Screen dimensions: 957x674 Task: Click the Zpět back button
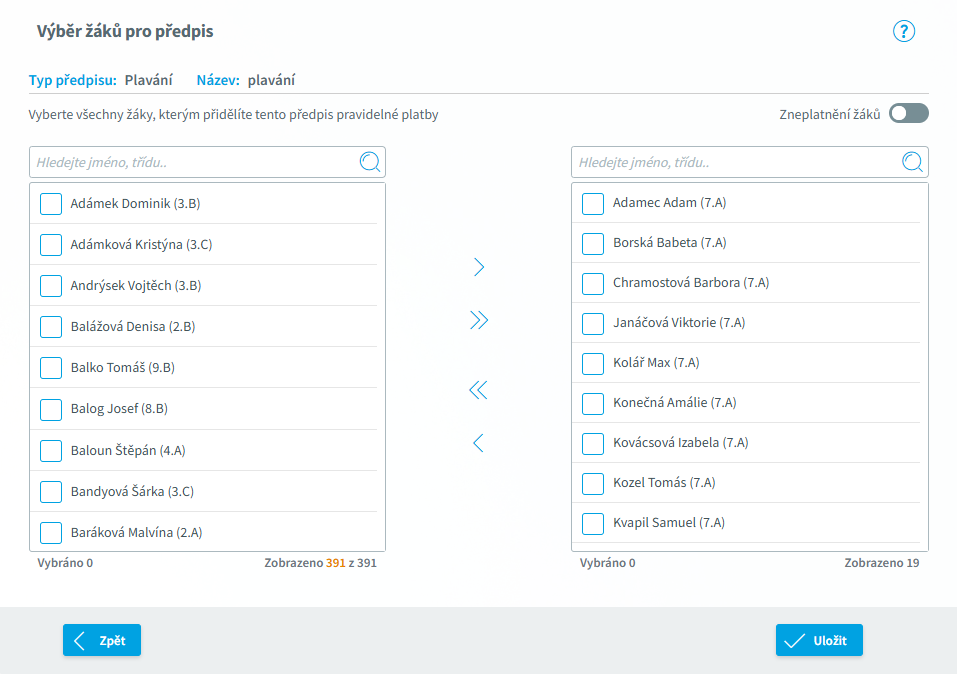coord(102,640)
